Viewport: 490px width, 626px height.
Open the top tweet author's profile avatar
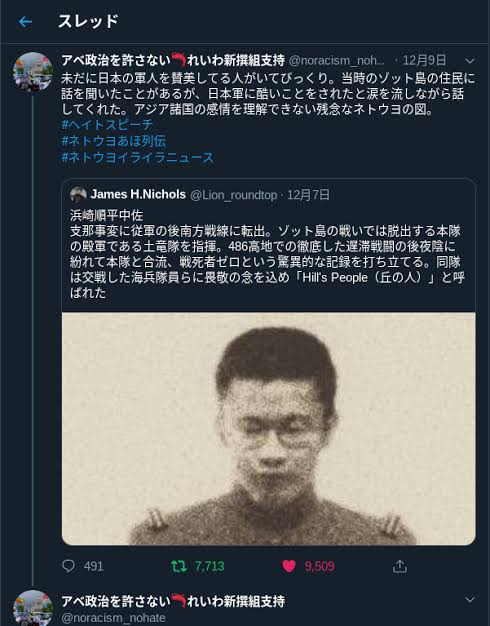(33, 72)
